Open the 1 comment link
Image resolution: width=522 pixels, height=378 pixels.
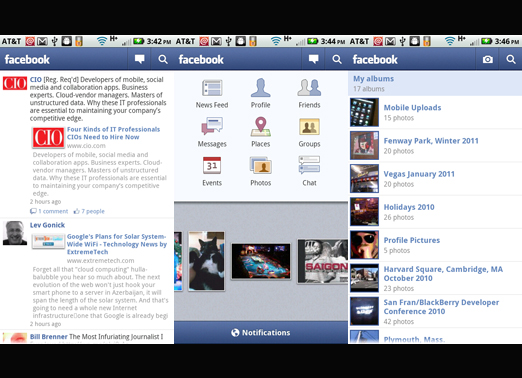(49, 211)
